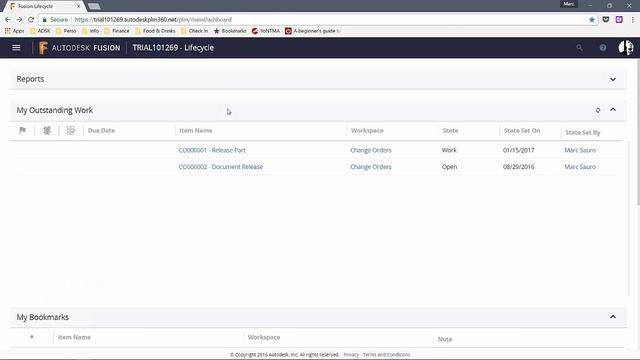The image size is (640, 360).
Task: Open the search magnifier icon
Action: pos(579,48)
